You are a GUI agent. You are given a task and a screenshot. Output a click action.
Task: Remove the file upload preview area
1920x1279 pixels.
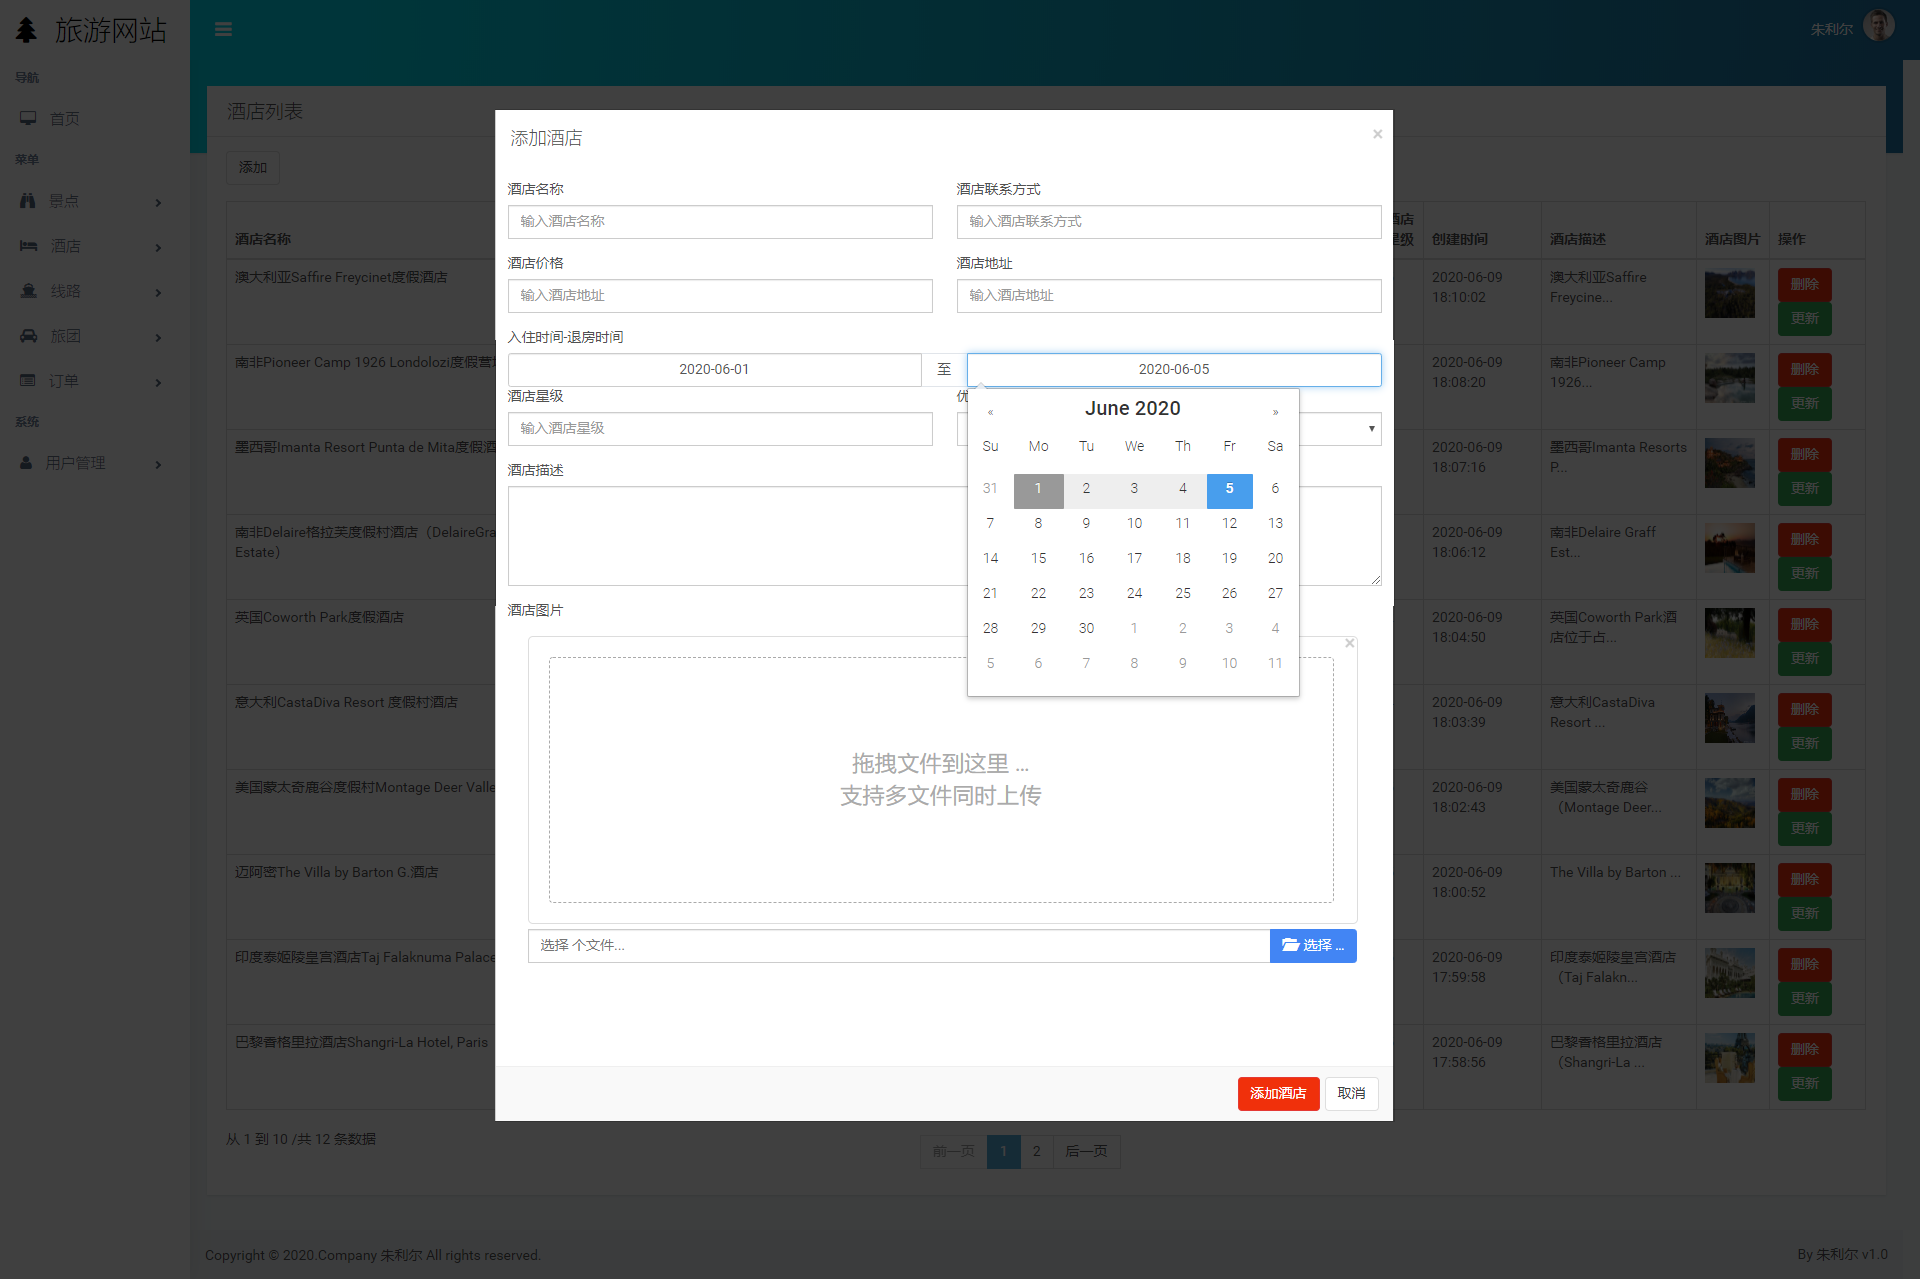1350,643
